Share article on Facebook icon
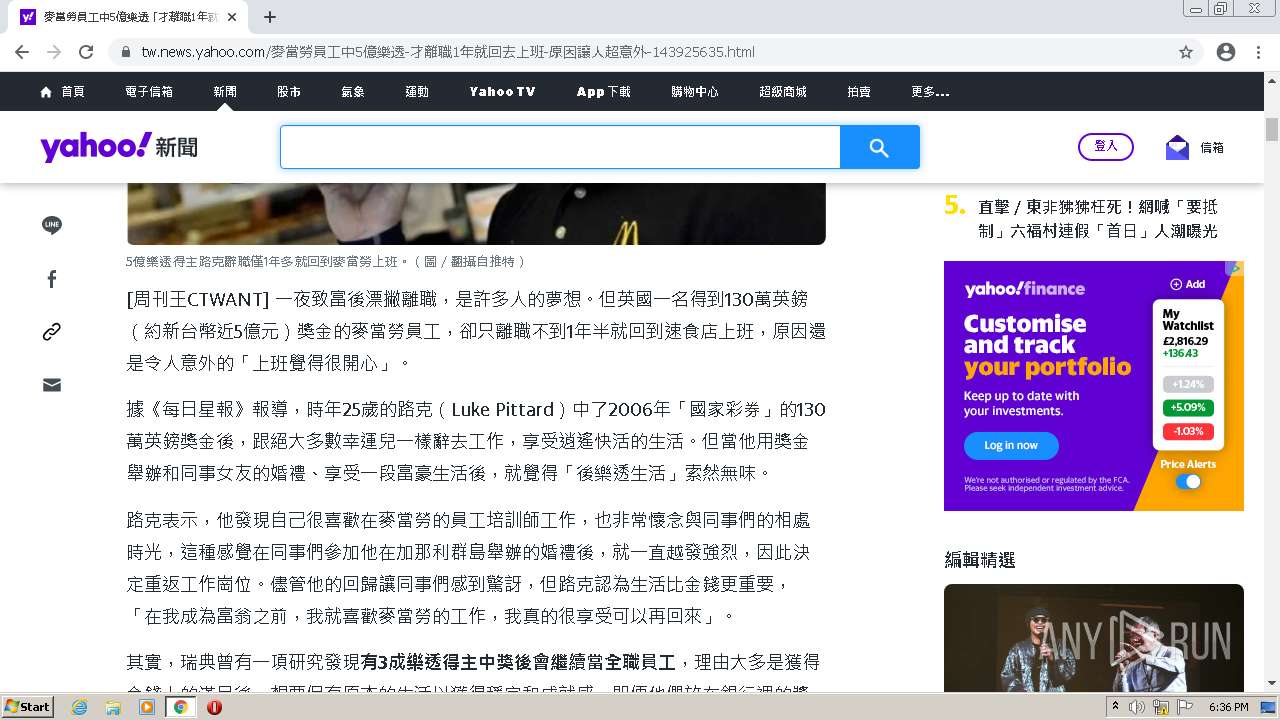Image resolution: width=1280 pixels, height=720 pixels. click(52, 279)
